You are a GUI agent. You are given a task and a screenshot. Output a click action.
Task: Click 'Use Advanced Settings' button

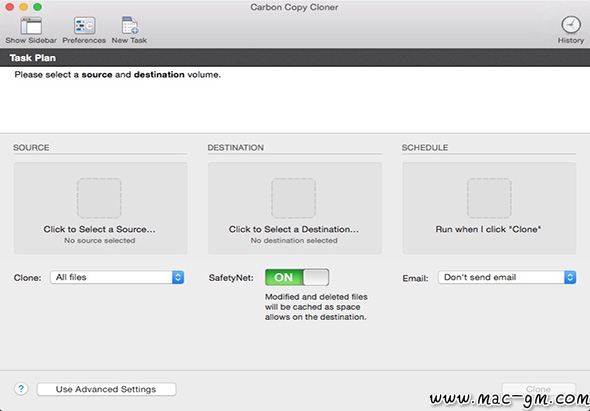pyautogui.click(x=106, y=389)
